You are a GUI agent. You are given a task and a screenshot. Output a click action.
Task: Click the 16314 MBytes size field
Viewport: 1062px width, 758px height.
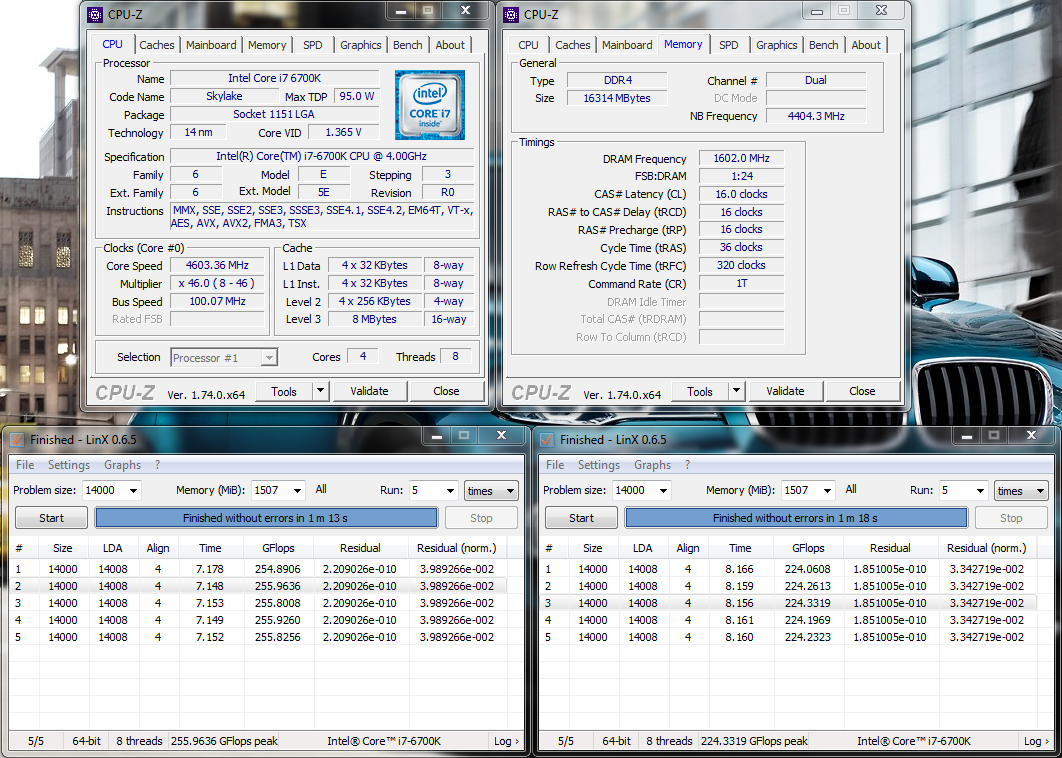coord(616,98)
